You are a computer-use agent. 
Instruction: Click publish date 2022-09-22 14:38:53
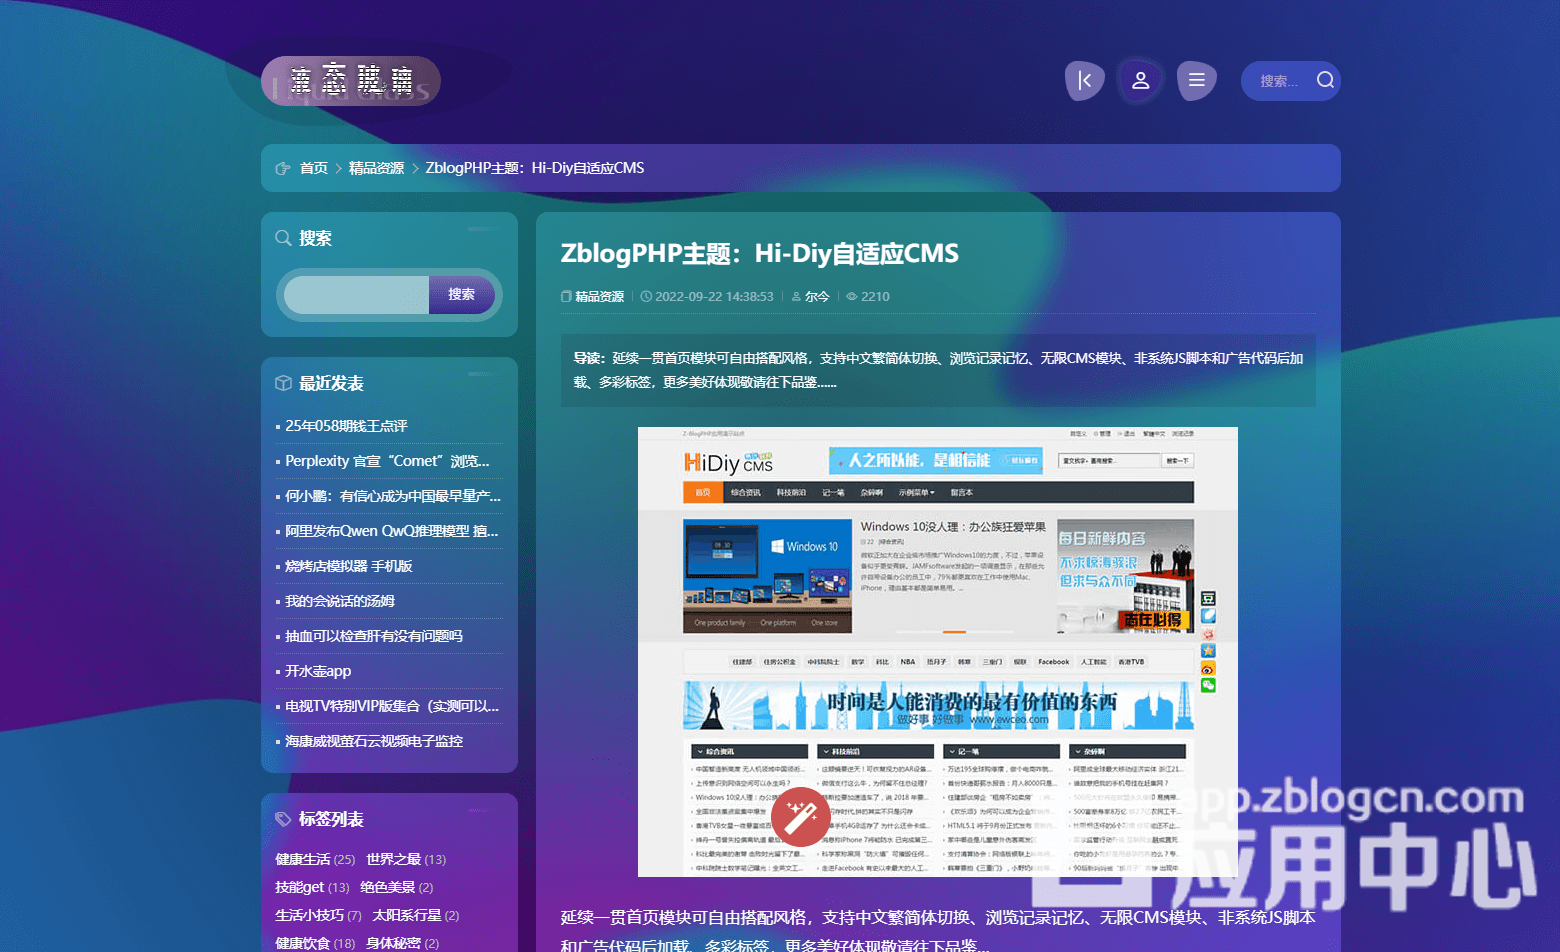(714, 297)
